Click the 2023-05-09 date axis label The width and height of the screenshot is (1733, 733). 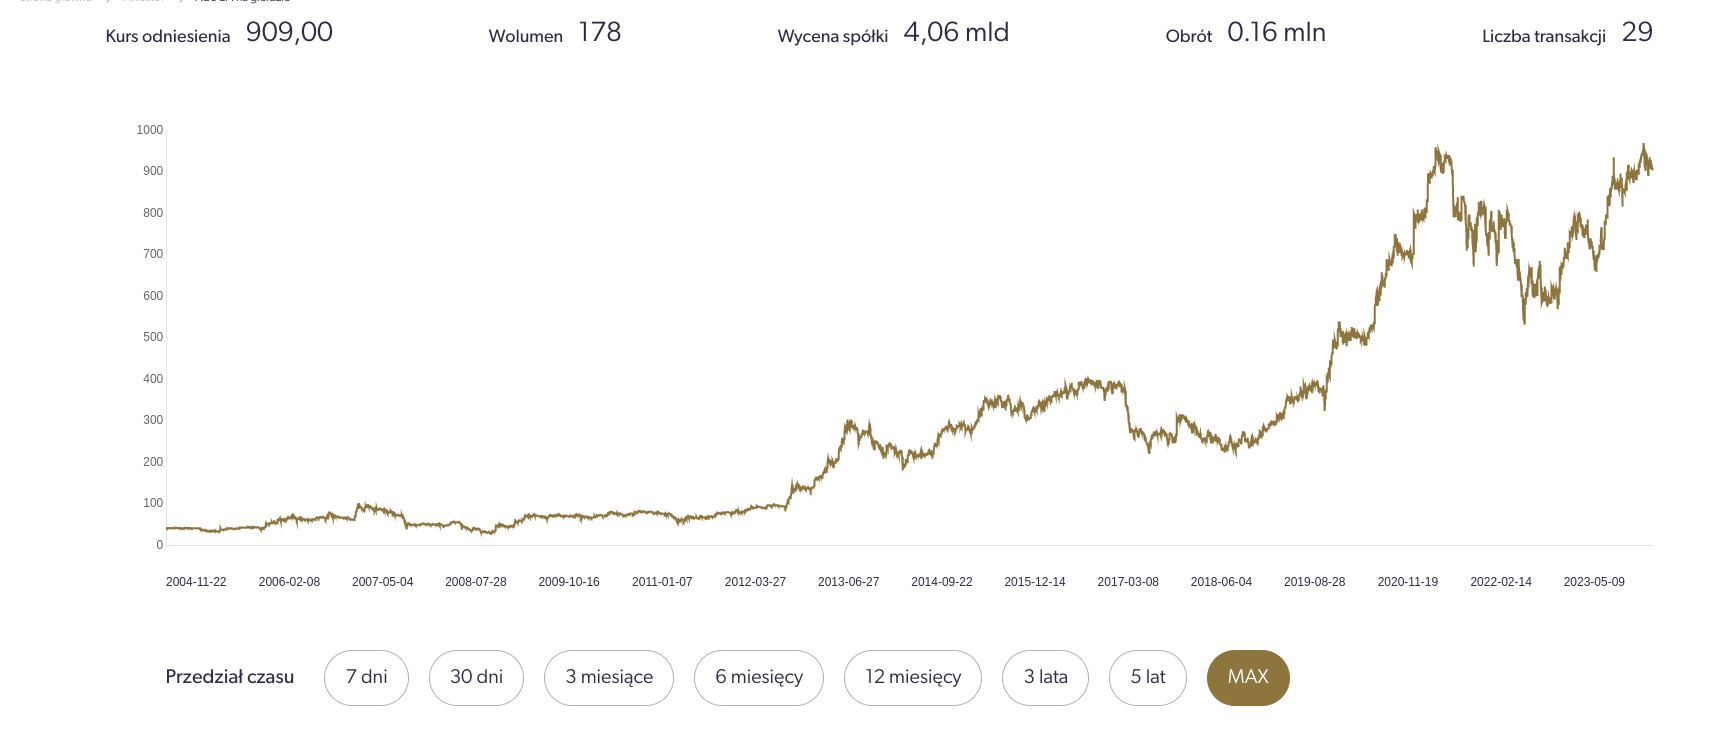click(x=1594, y=582)
